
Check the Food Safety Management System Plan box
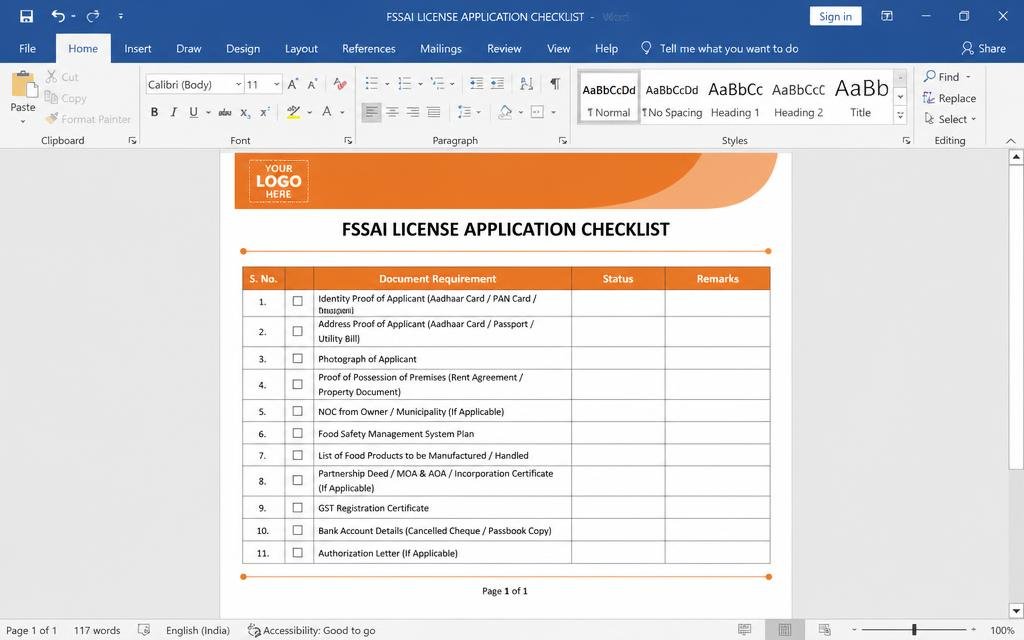pyautogui.click(x=298, y=433)
